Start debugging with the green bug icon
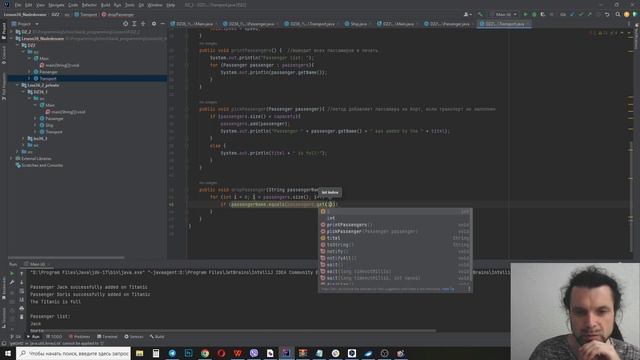 534,14
